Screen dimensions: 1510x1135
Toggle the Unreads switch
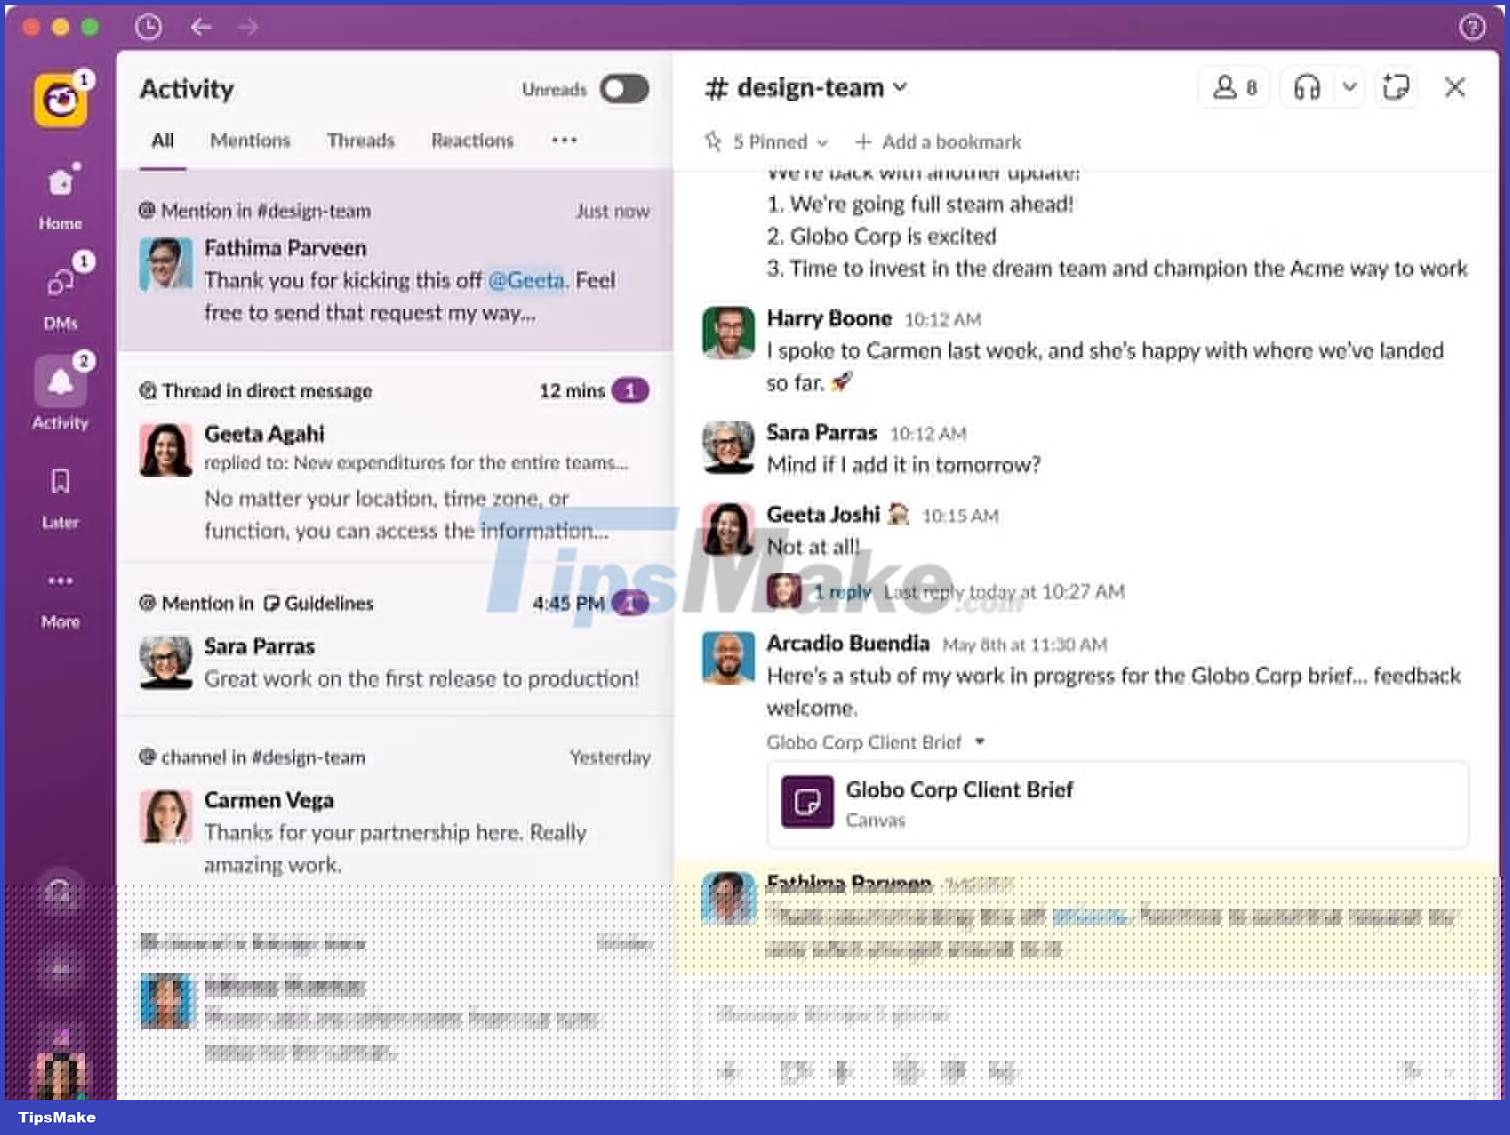[x=622, y=89]
